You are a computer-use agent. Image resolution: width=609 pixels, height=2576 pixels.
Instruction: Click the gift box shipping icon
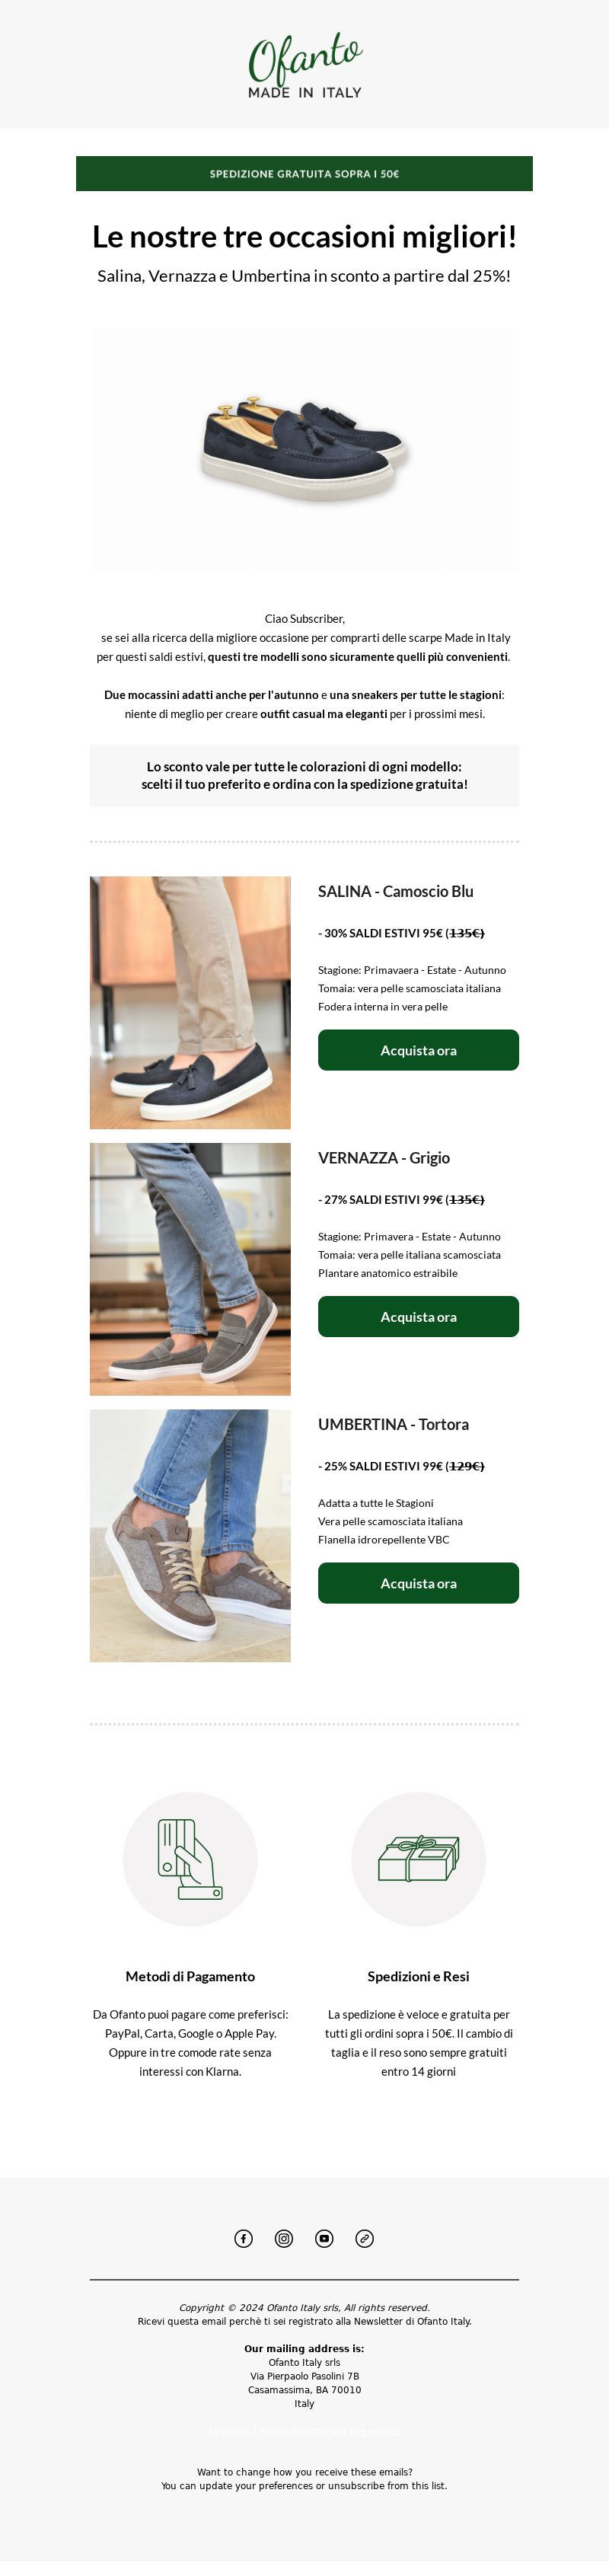[418, 1859]
